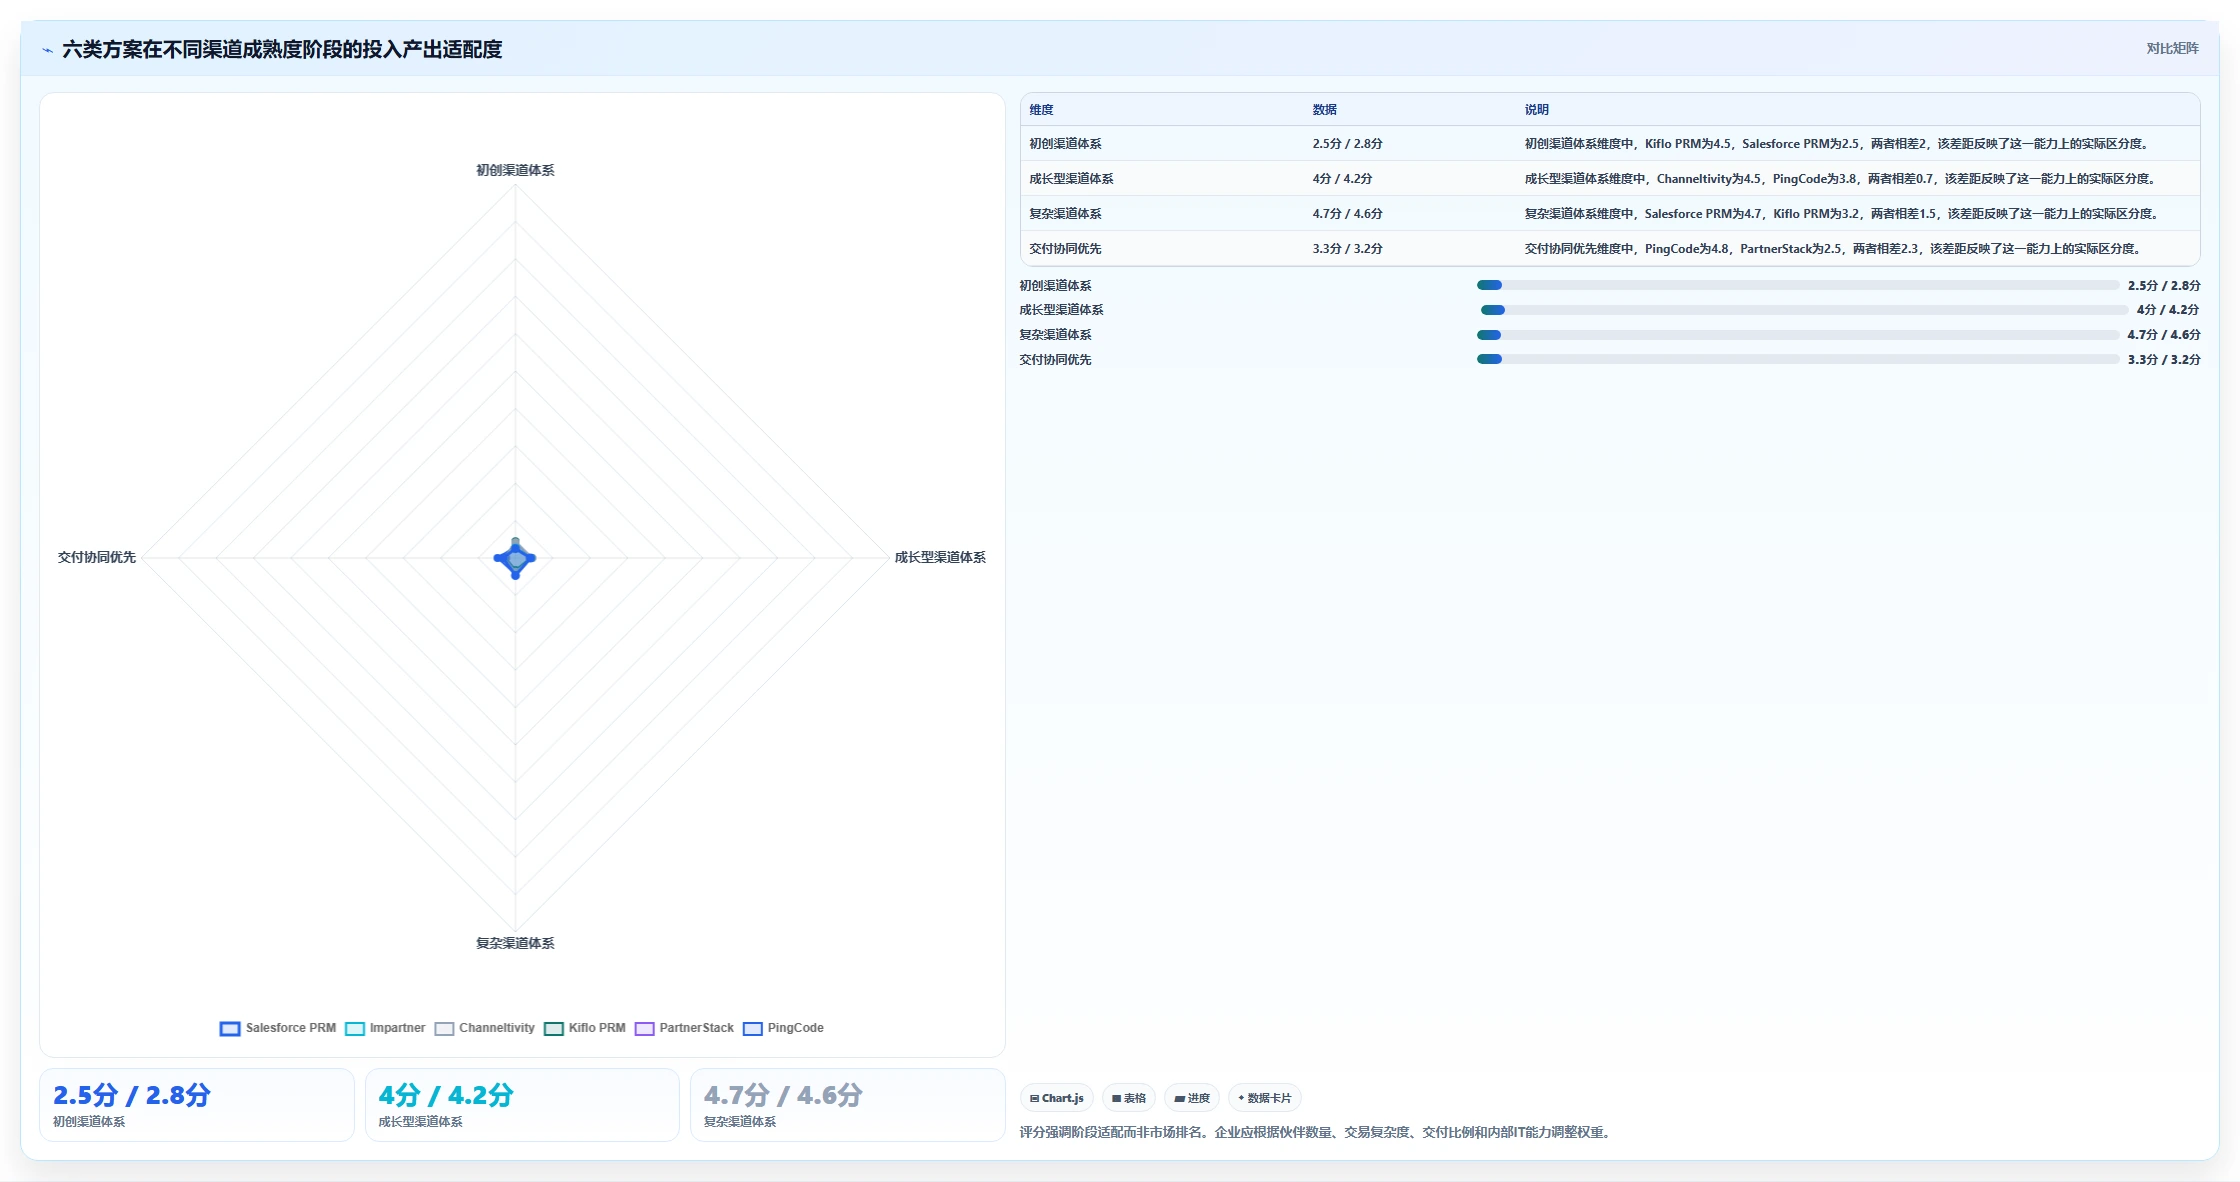This screenshot has height=1182, width=2240.
Task: Click the radar data point cluster at center
Action: coord(515,558)
